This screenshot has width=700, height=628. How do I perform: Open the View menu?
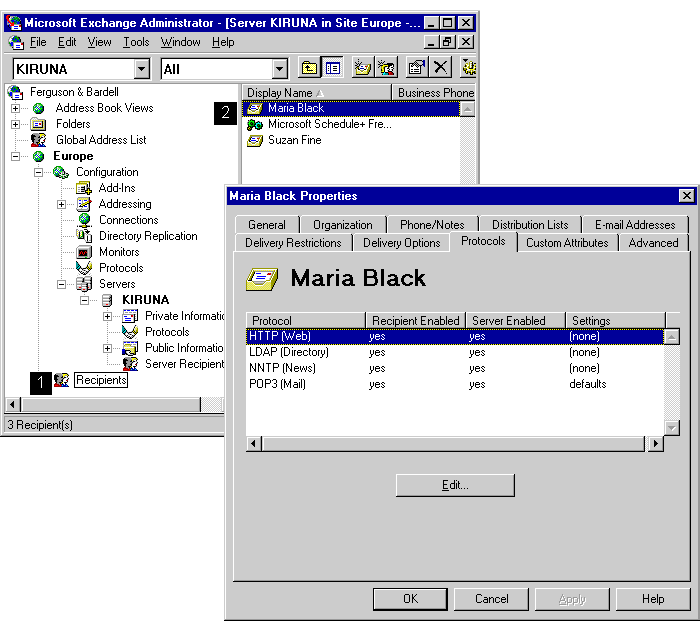[x=99, y=42]
